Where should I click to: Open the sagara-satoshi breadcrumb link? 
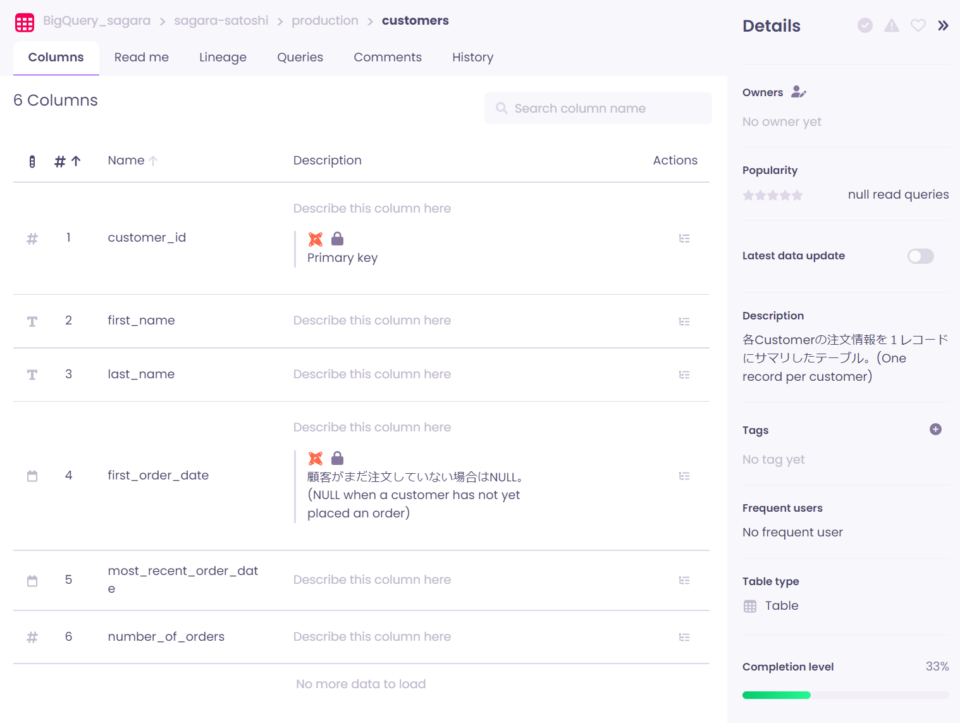pyautogui.click(x=220, y=20)
